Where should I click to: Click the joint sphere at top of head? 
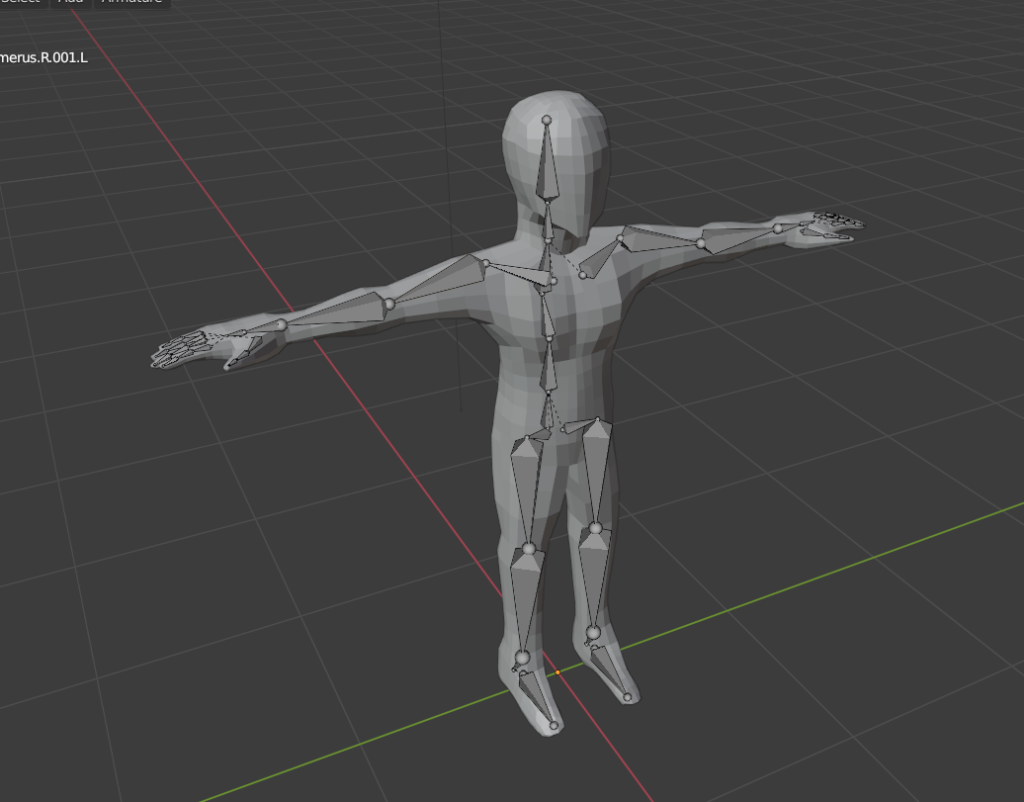[546, 120]
